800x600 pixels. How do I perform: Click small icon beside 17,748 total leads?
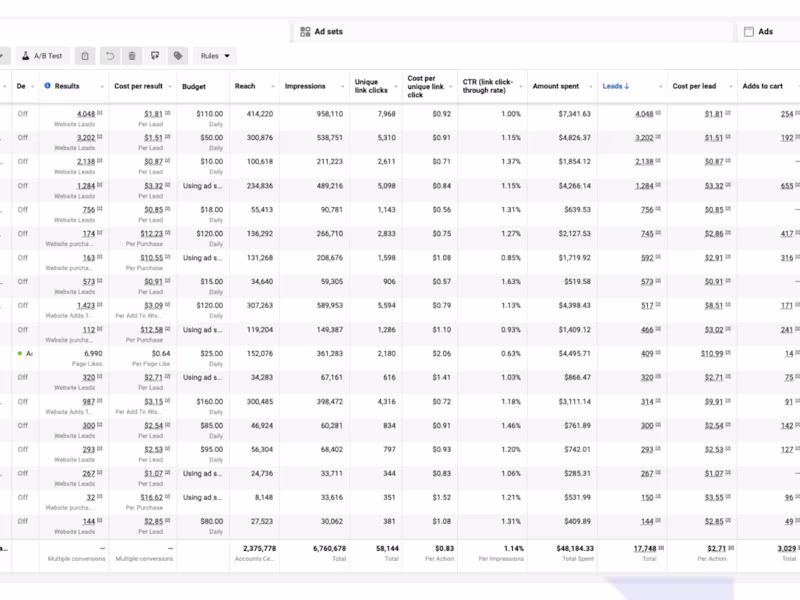(x=661, y=547)
